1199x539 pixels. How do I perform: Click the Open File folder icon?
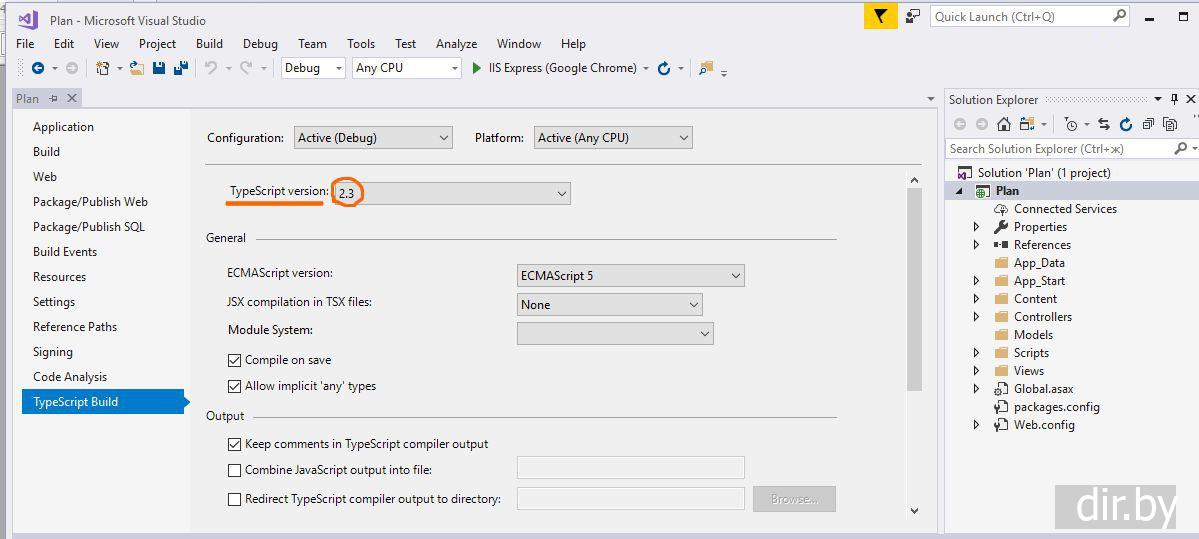coord(136,68)
